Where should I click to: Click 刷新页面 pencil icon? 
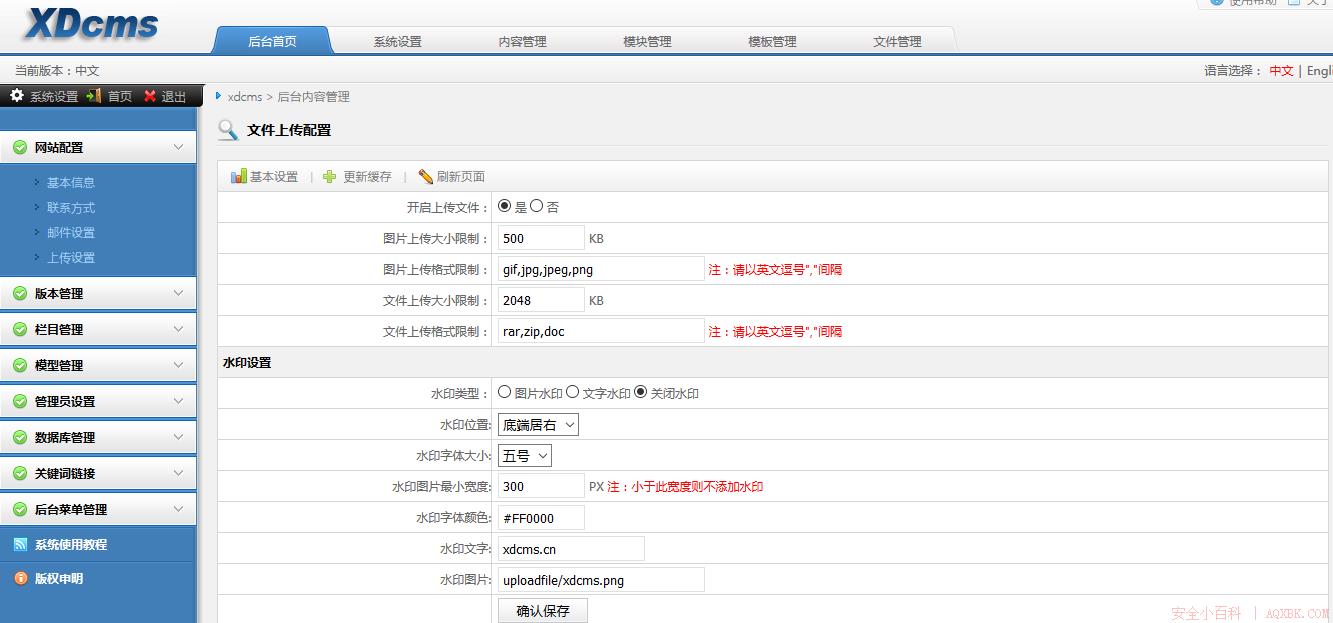[x=427, y=176]
